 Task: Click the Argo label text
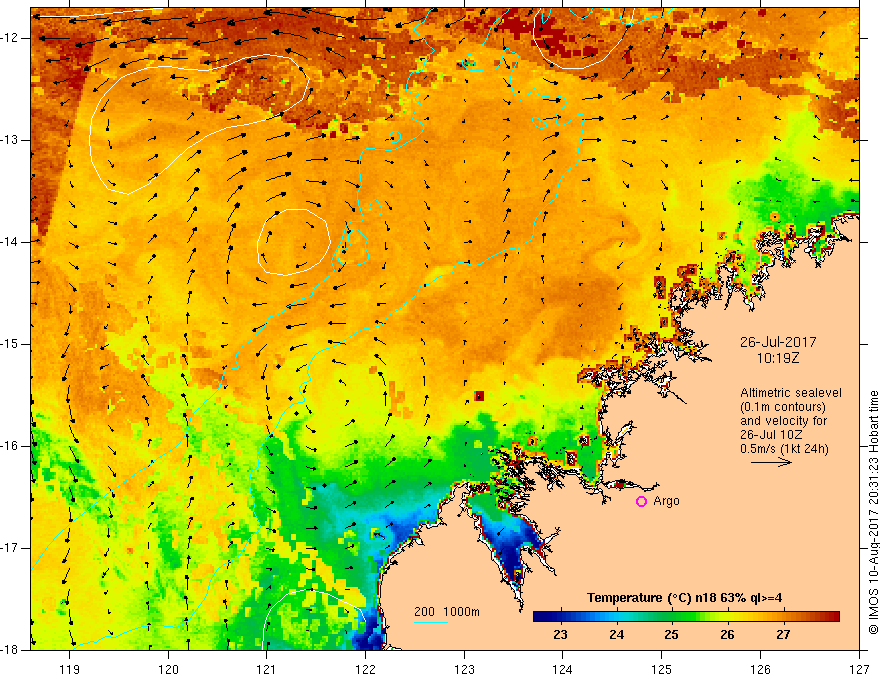coord(666,501)
